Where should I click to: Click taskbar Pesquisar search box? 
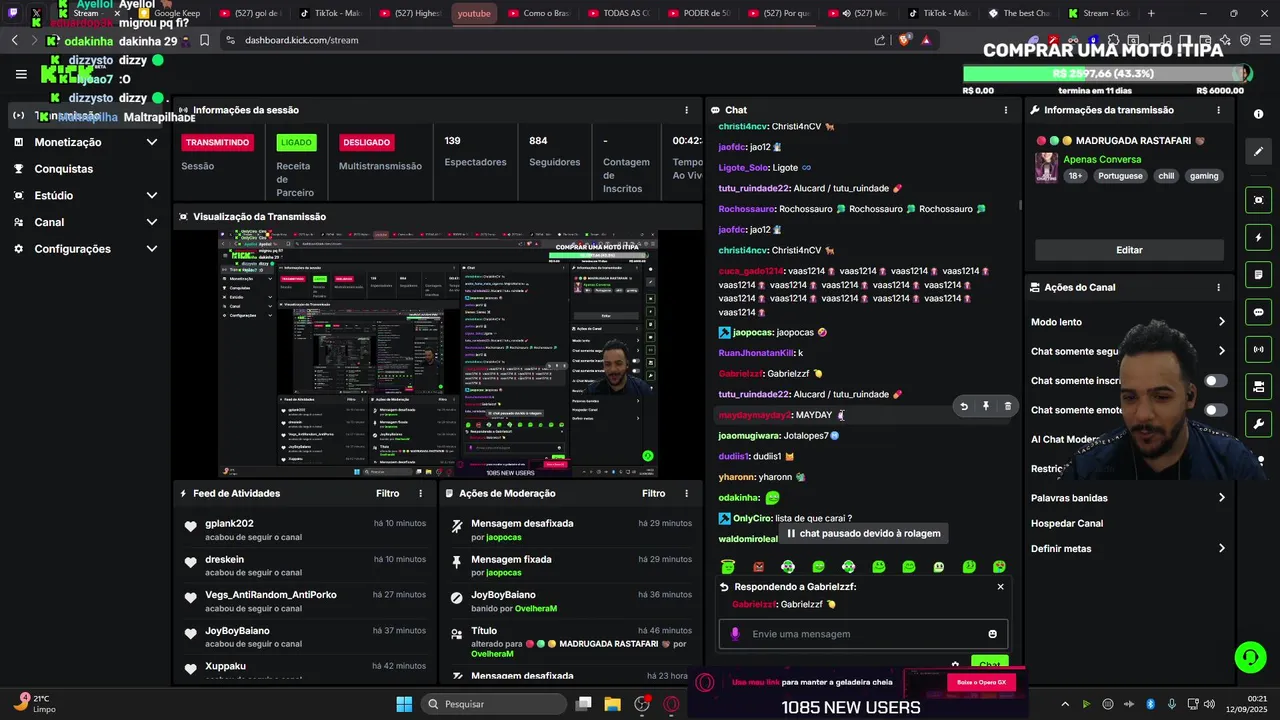click(493, 704)
